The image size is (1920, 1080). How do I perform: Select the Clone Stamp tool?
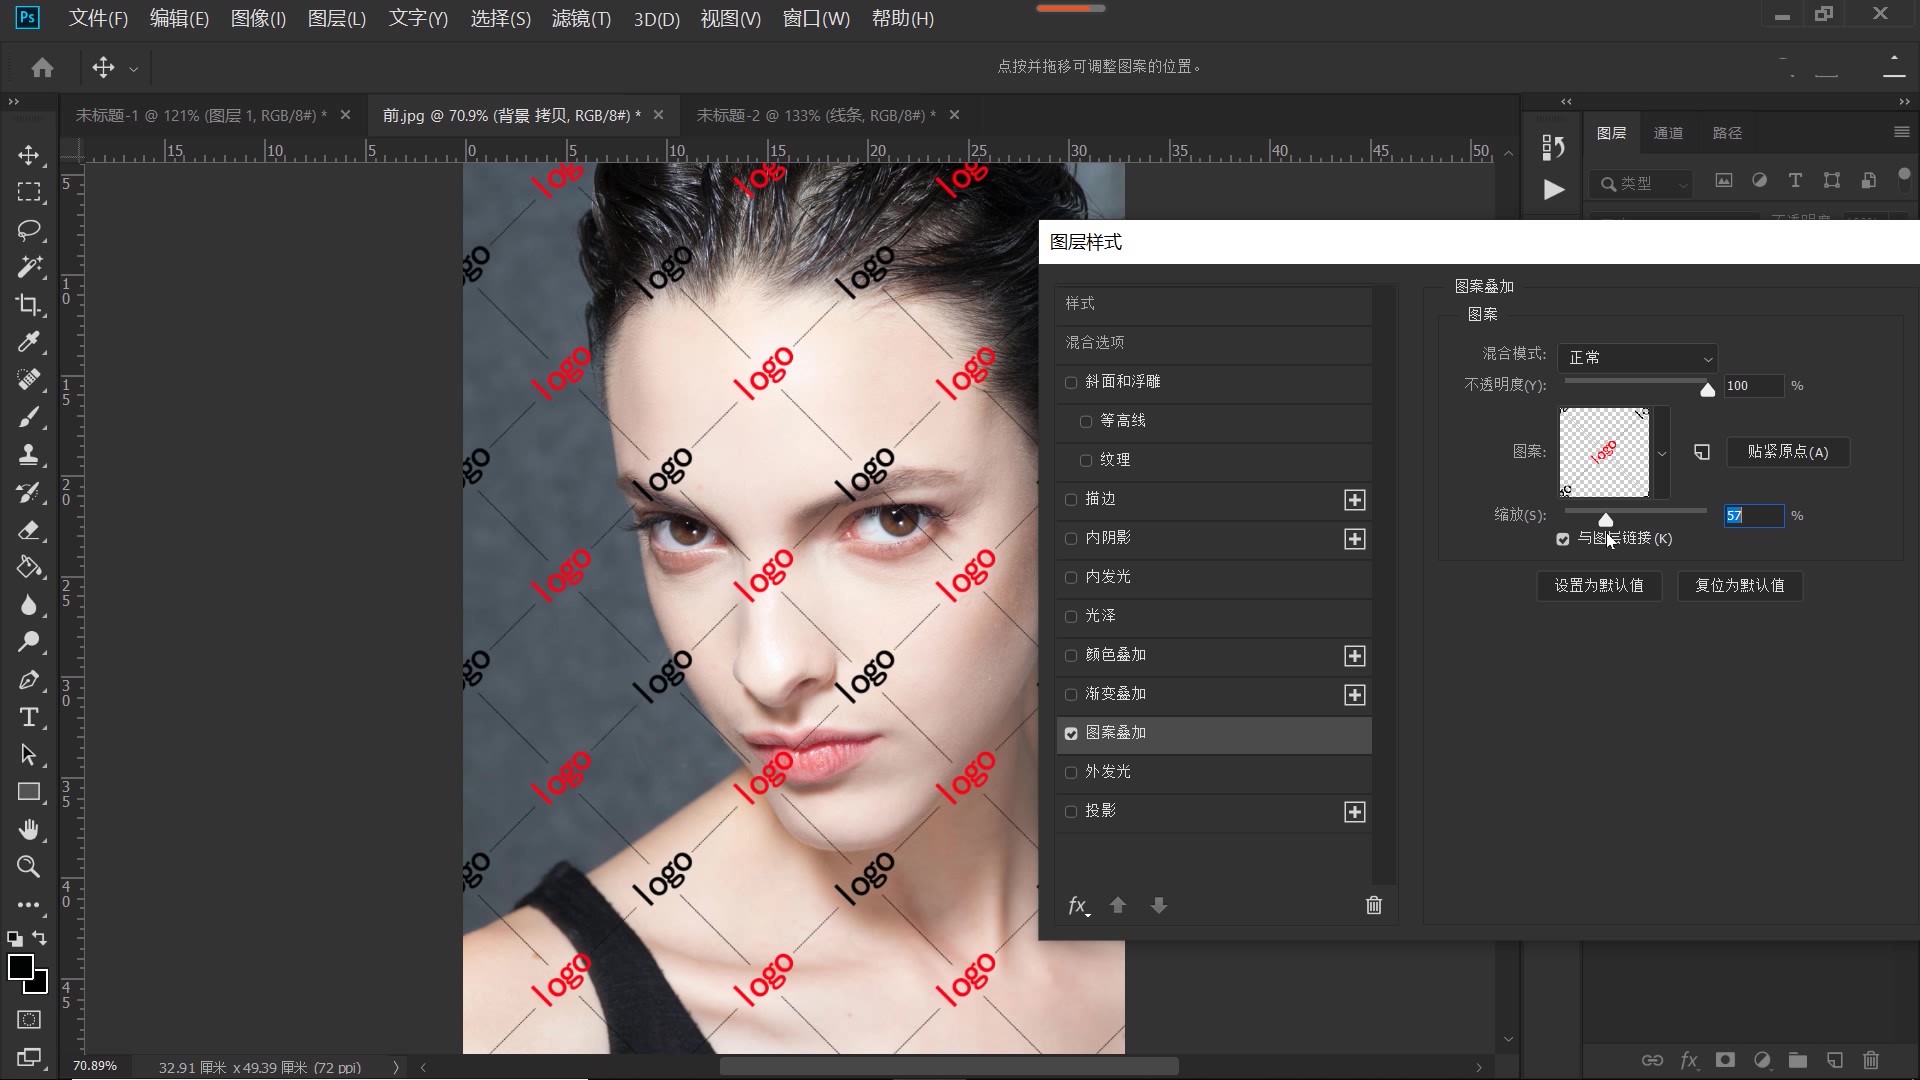[29, 455]
